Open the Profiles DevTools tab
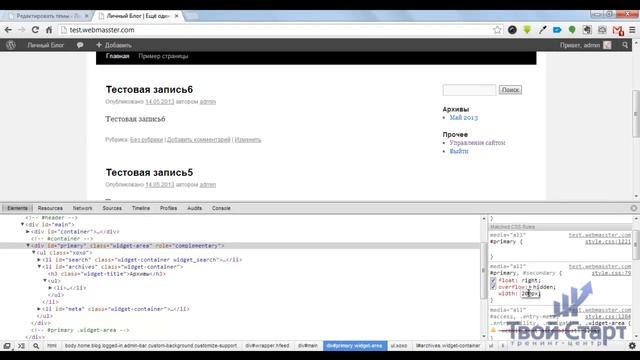The width and height of the screenshot is (640, 360). 169,208
